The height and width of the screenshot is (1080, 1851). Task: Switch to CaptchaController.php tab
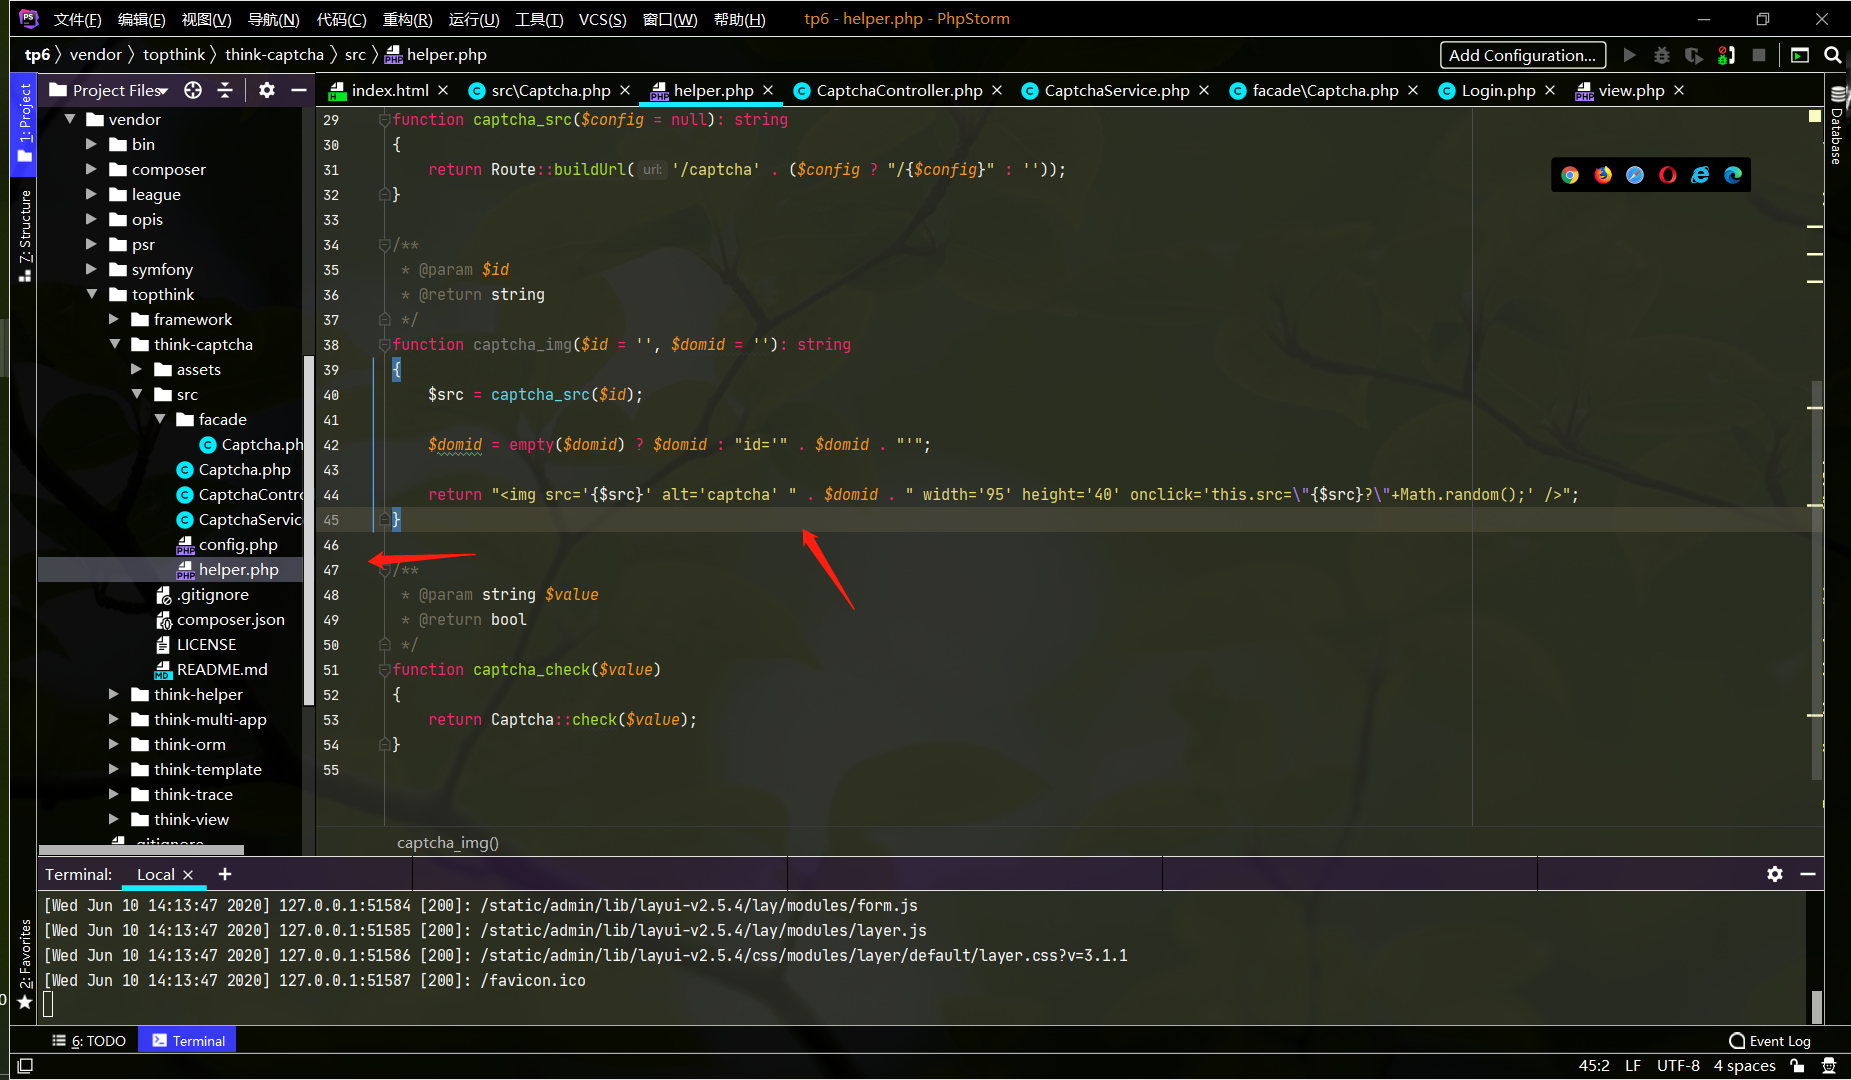pyautogui.click(x=899, y=90)
